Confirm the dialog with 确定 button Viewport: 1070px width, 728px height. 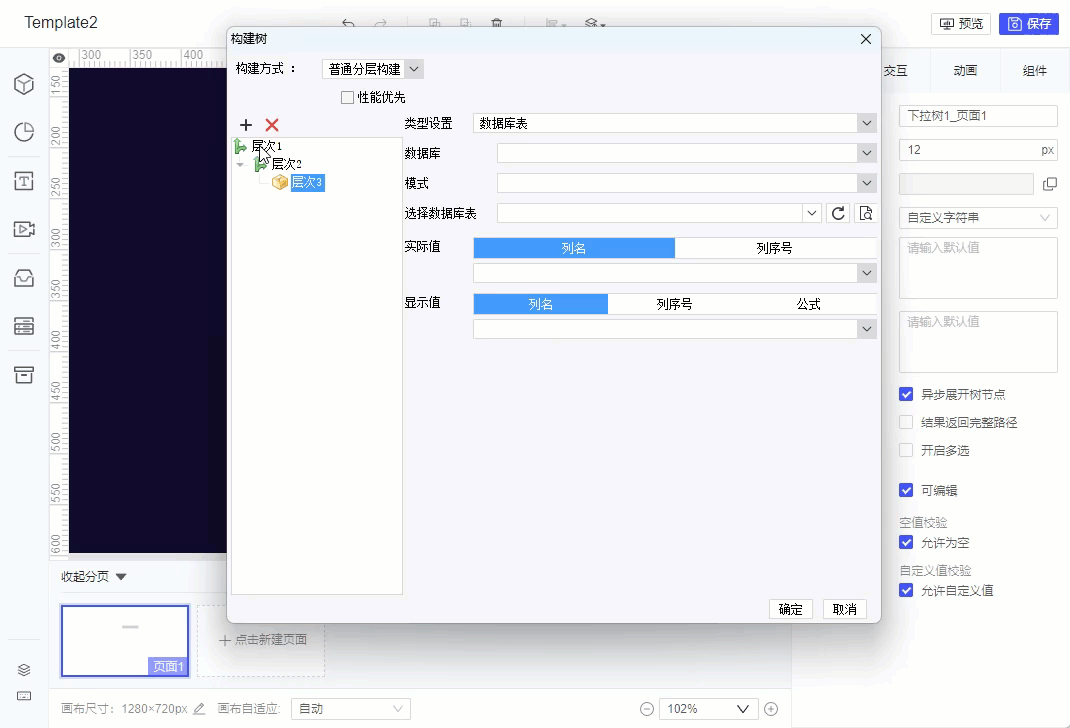coord(791,609)
